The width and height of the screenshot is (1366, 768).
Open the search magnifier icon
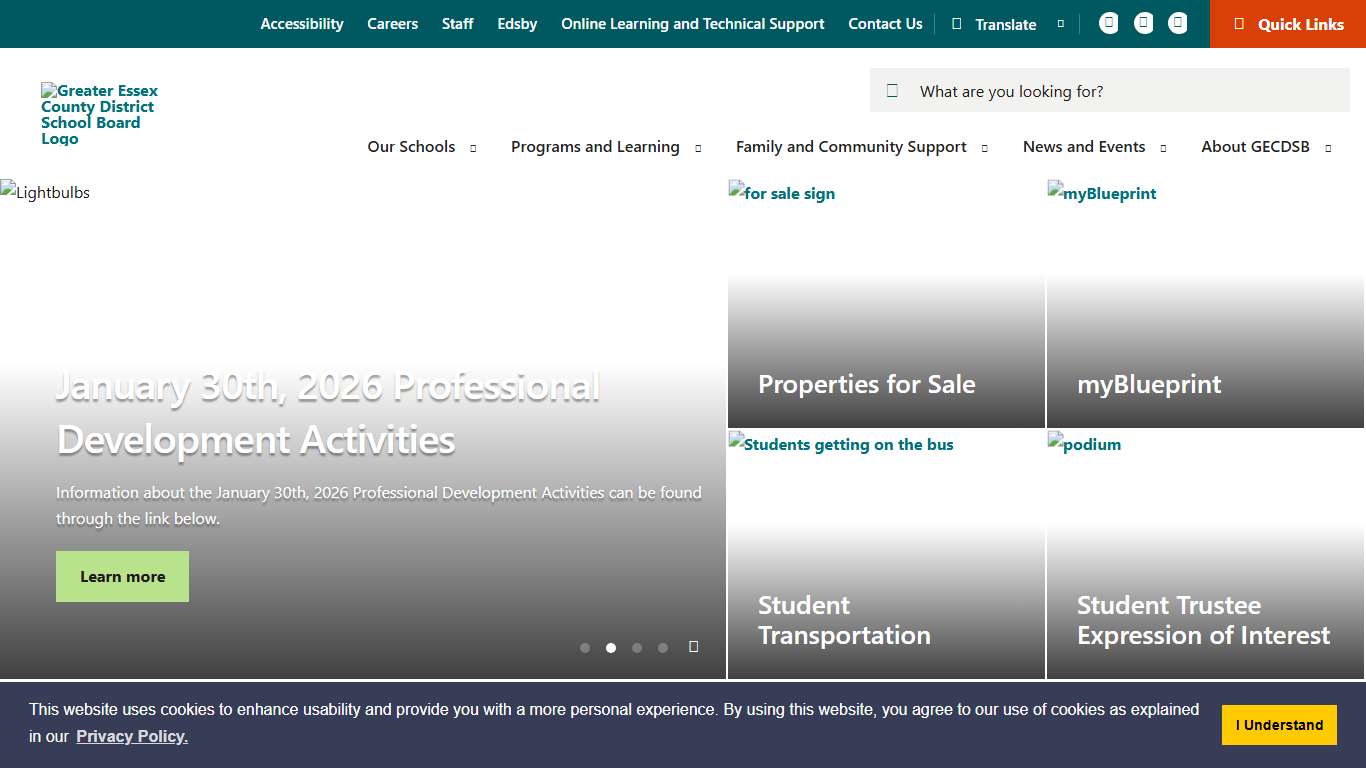[x=891, y=90]
